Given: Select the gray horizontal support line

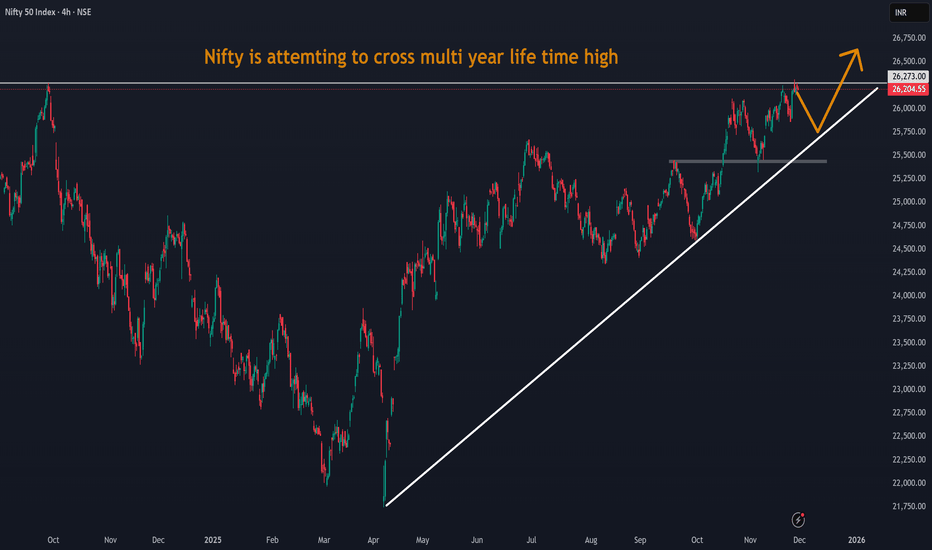Looking at the screenshot, I should [748, 161].
